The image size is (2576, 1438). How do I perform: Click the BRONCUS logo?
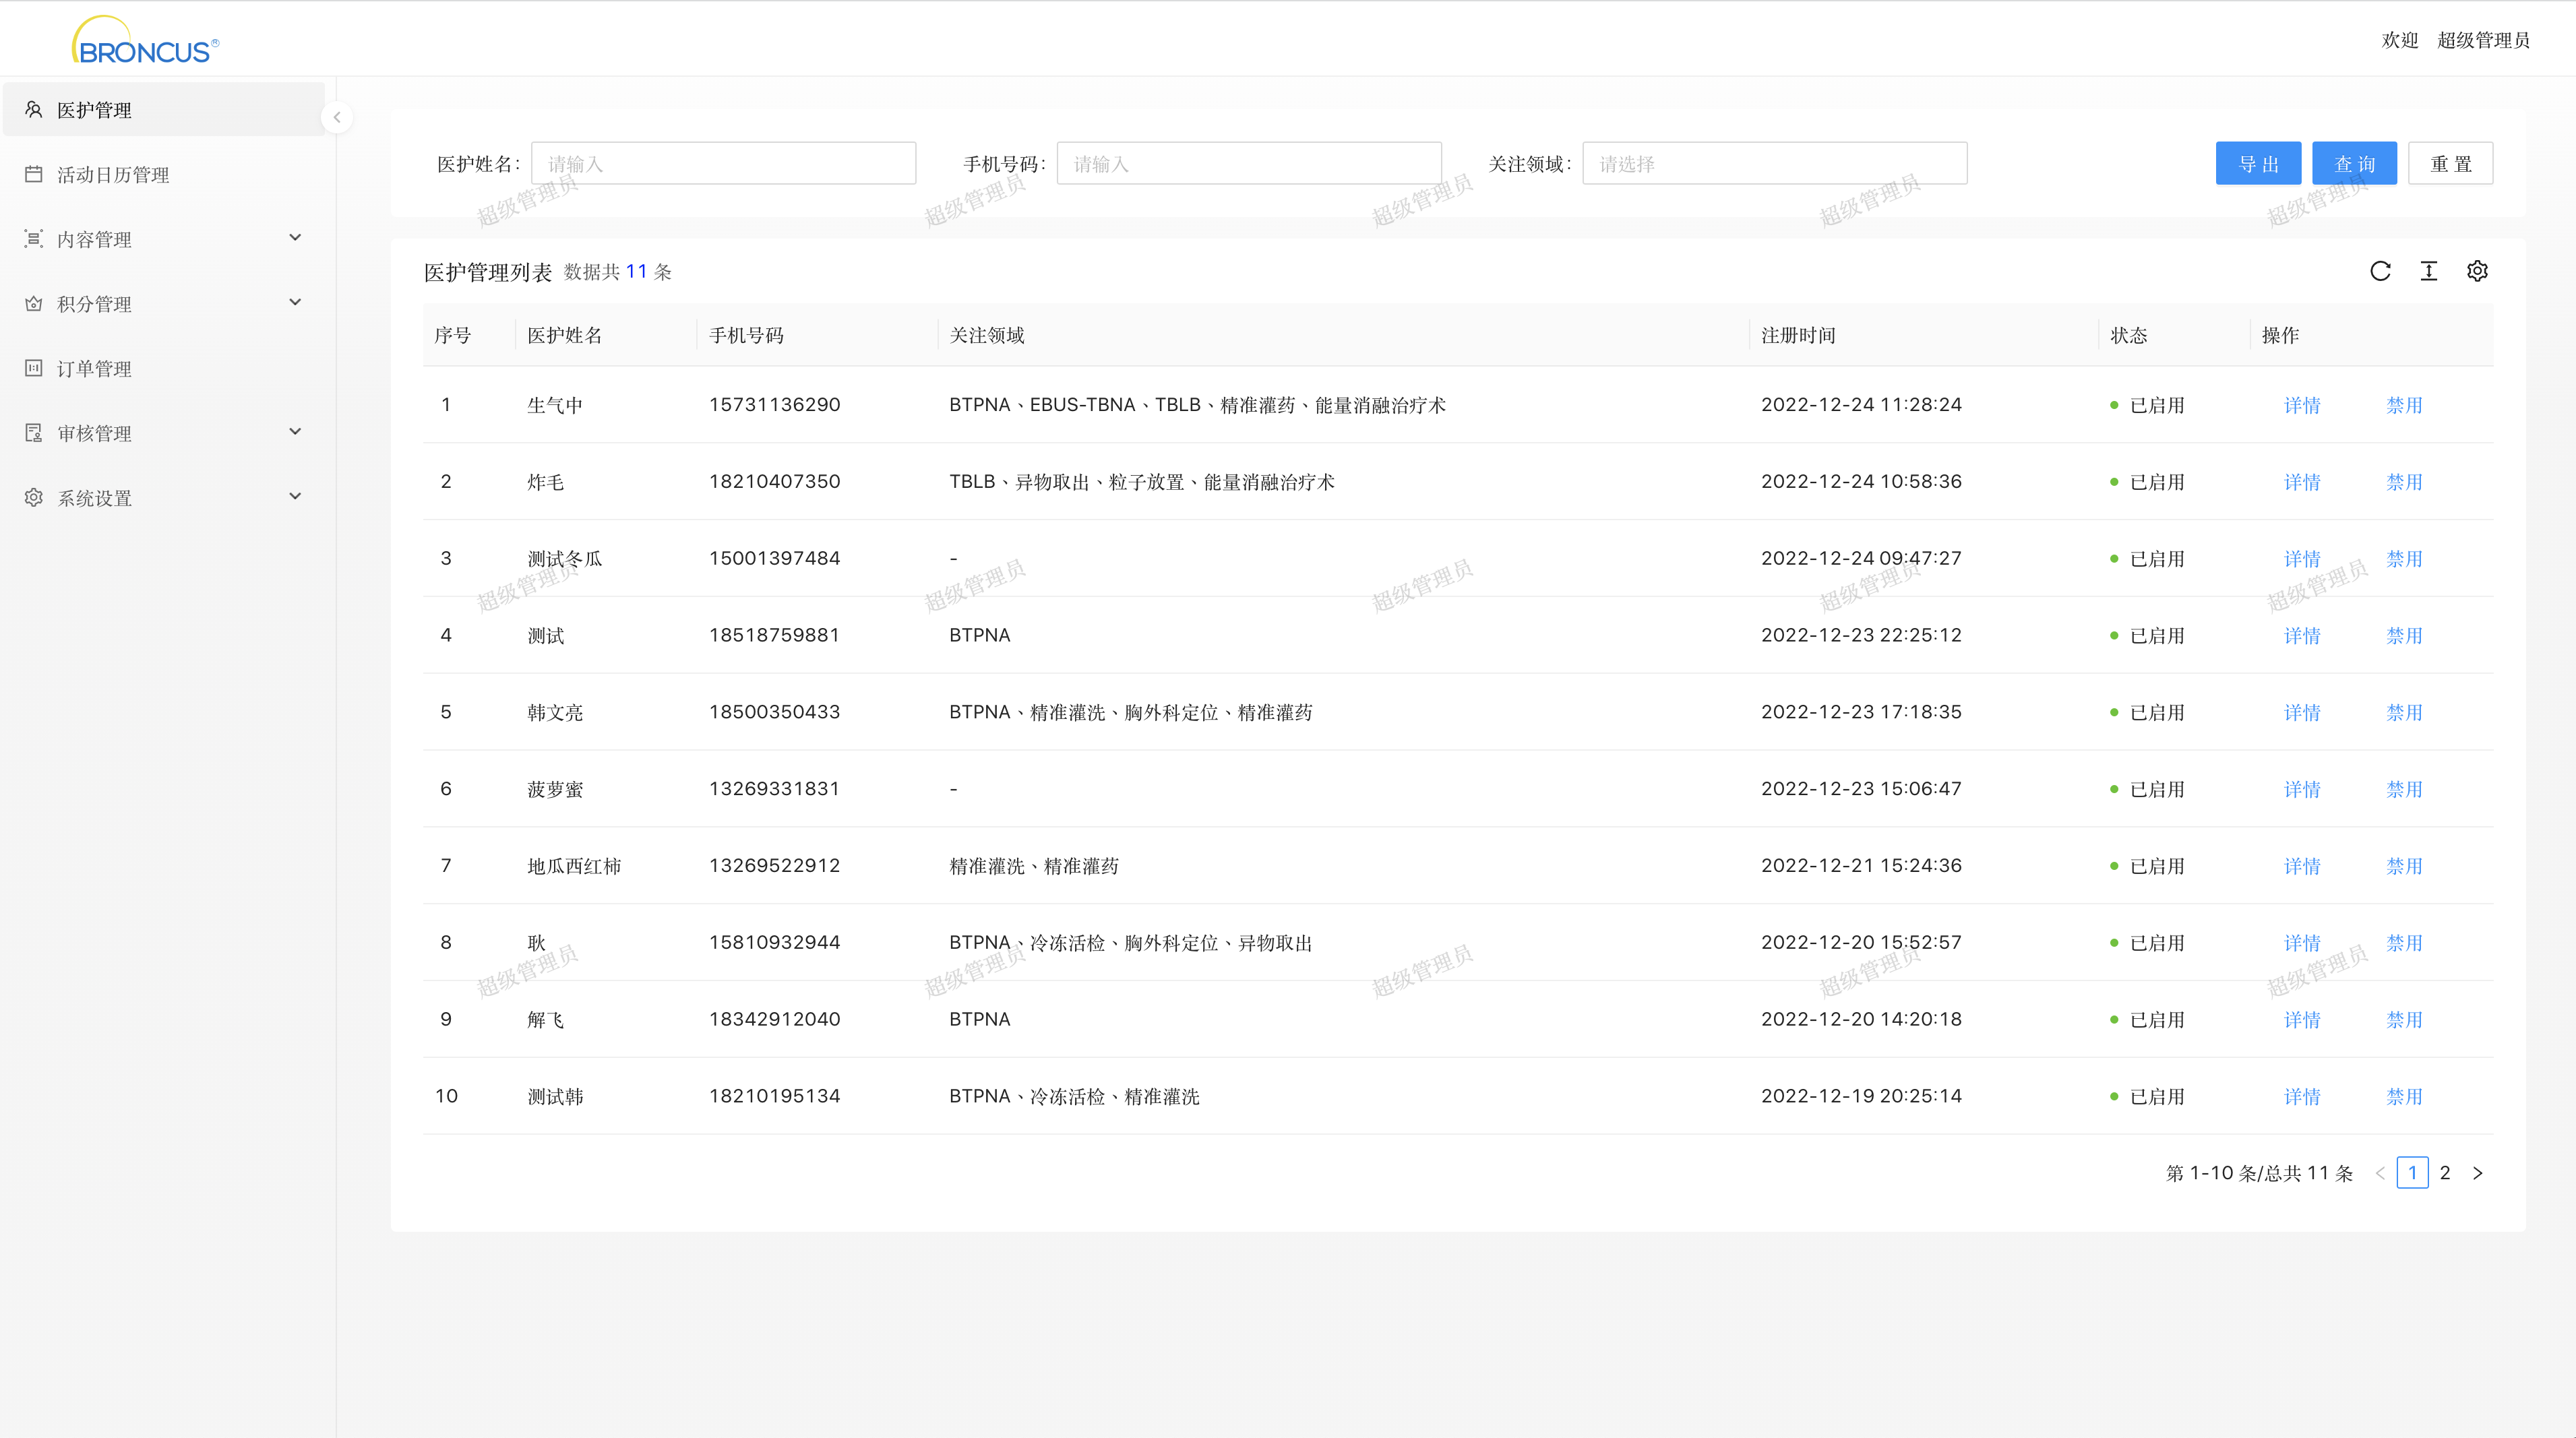(145, 40)
